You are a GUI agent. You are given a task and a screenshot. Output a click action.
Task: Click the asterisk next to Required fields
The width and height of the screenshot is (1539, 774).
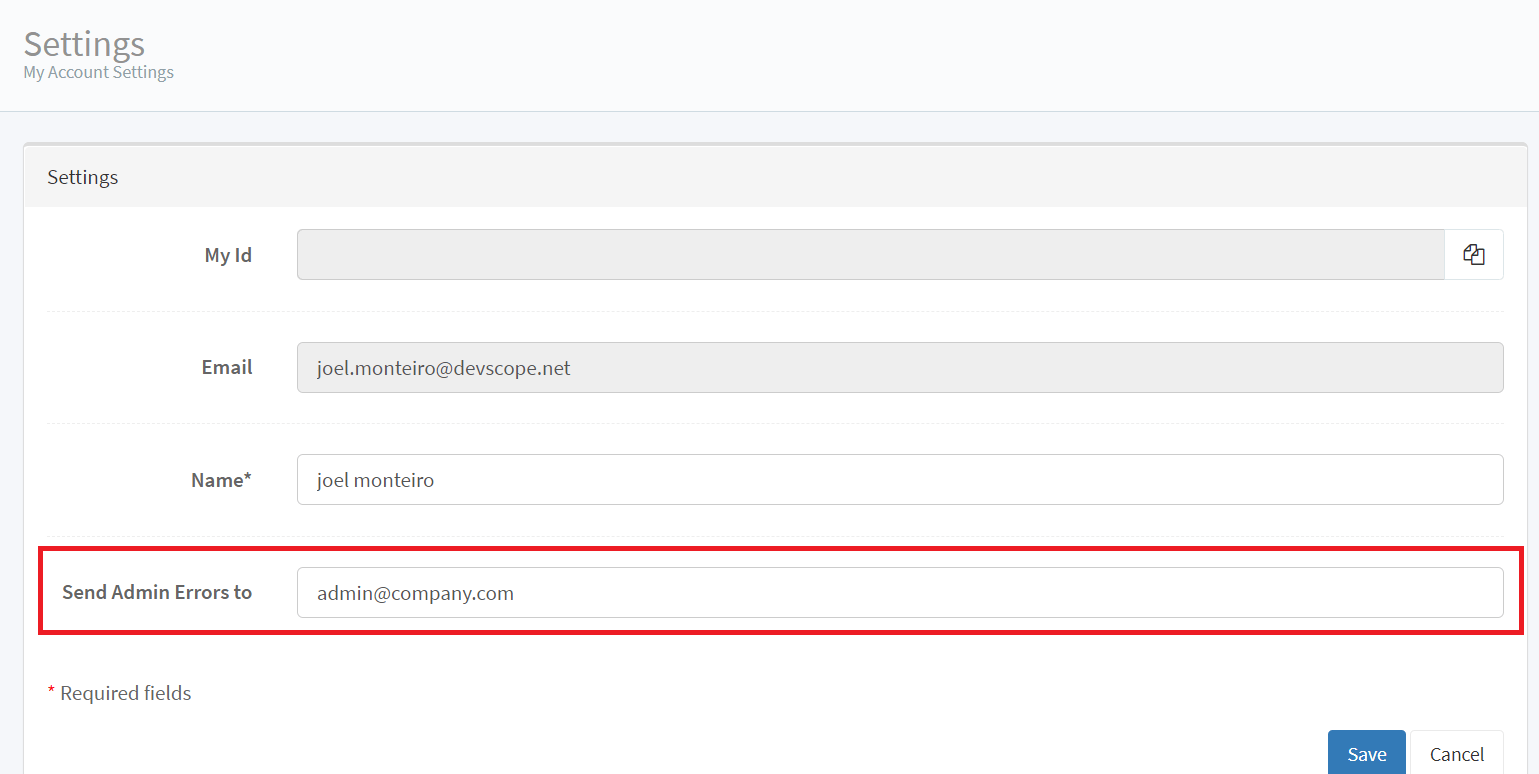click(x=50, y=691)
